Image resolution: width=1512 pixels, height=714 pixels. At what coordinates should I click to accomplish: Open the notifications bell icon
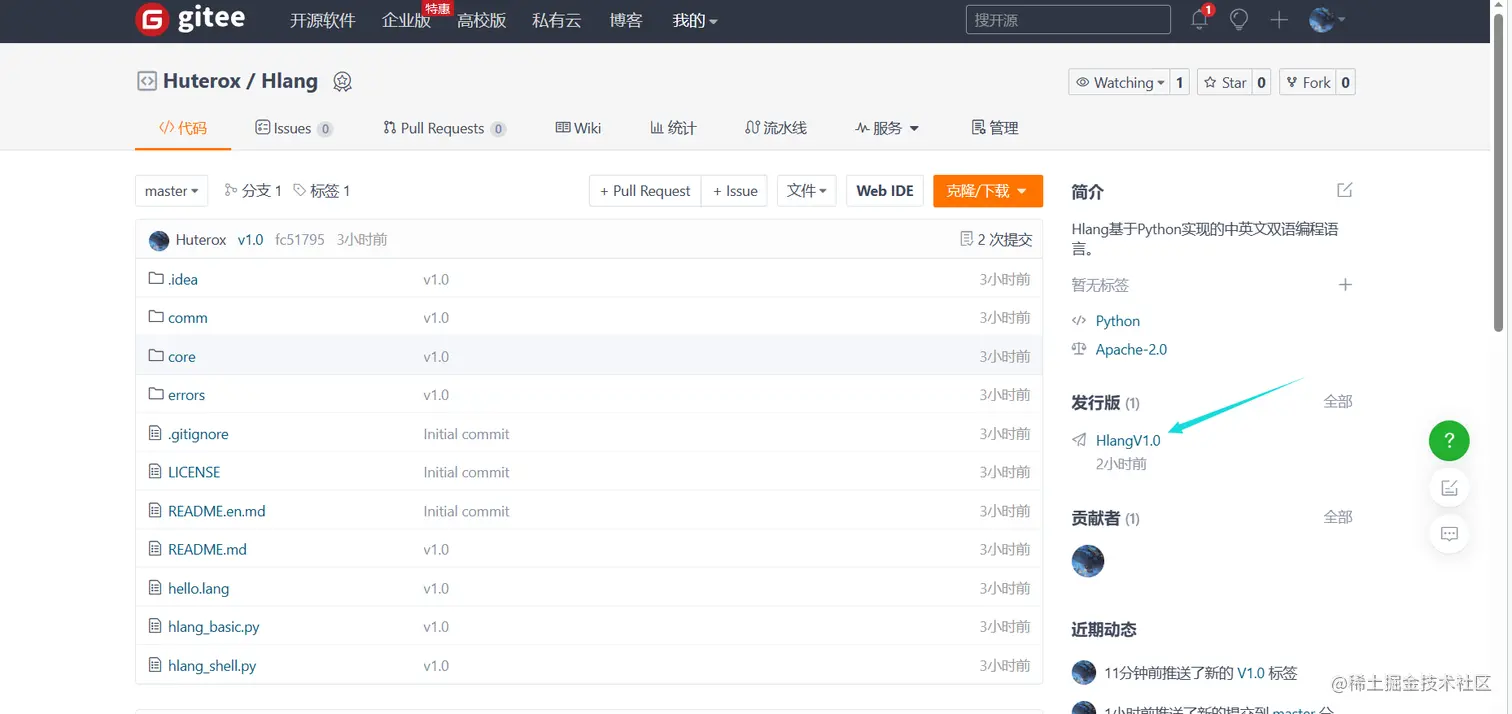[1200, 19]
